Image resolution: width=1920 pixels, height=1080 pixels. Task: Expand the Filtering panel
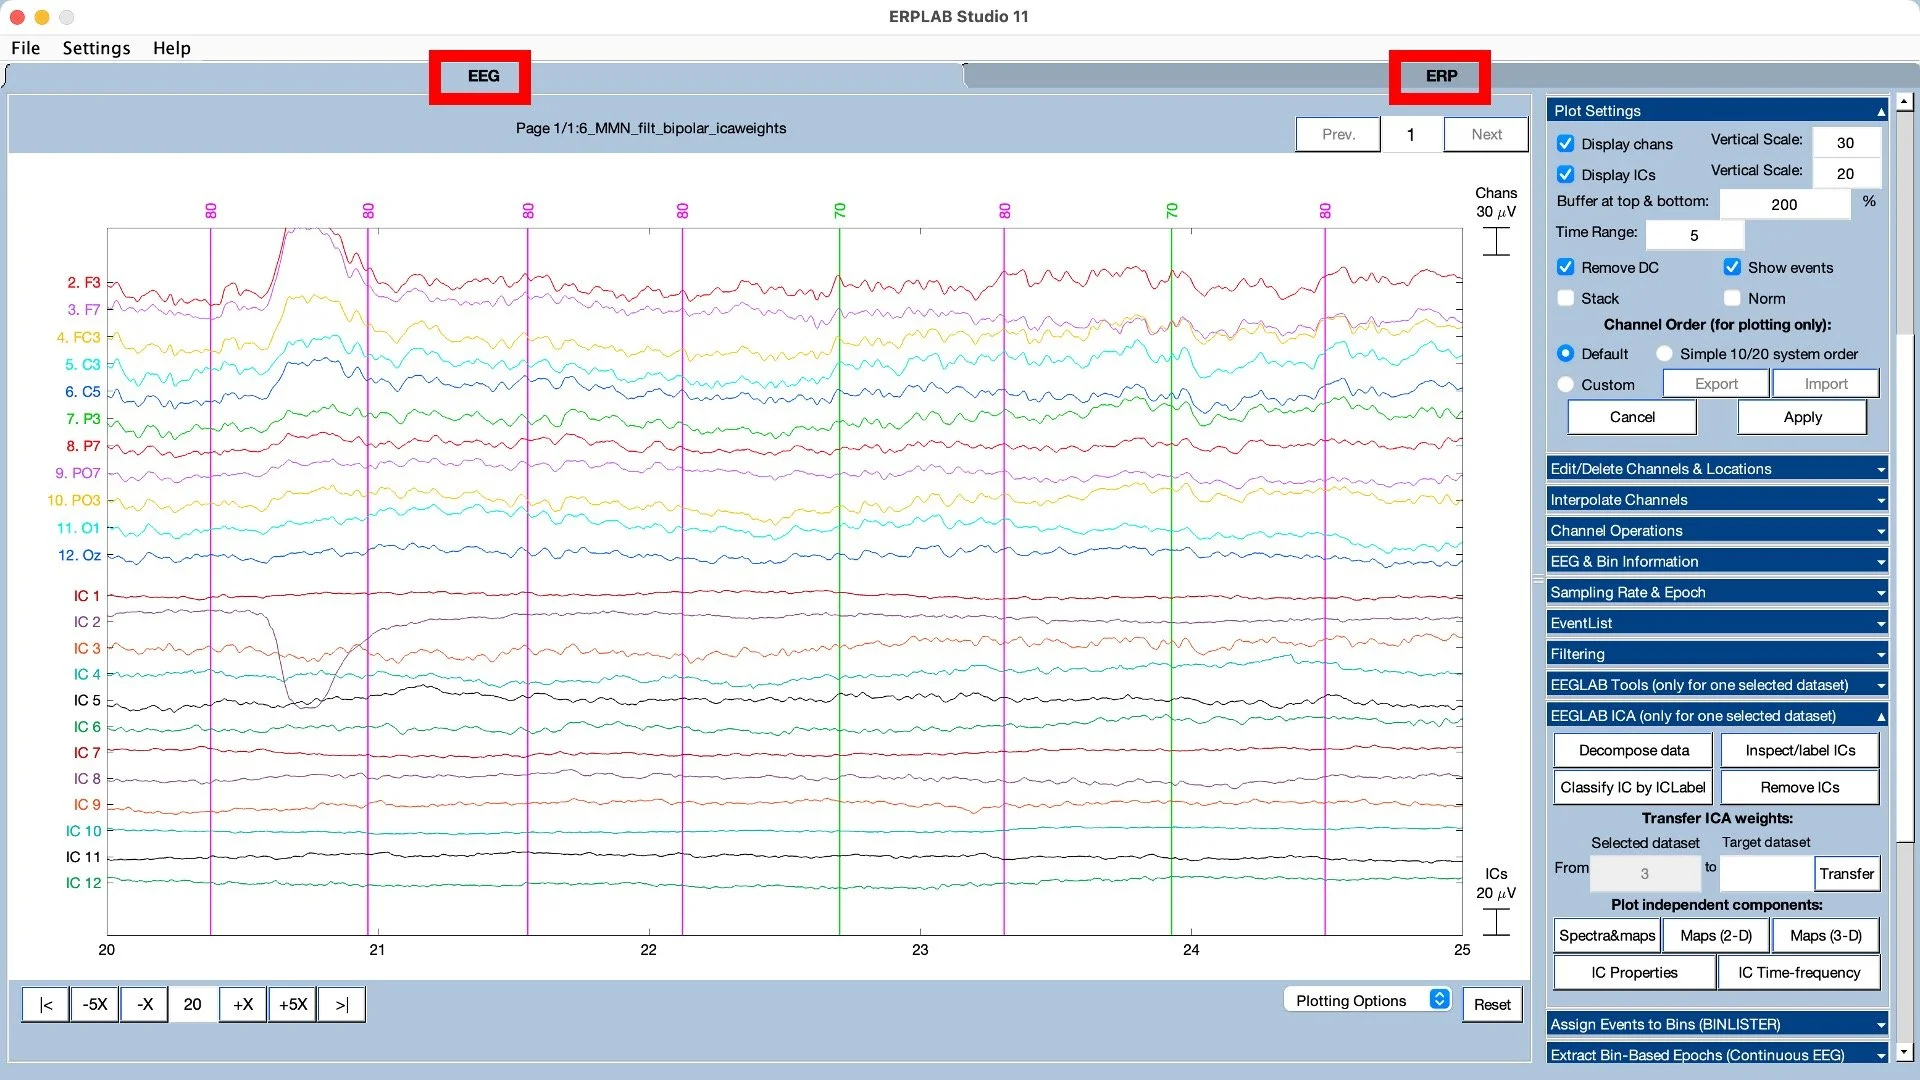[1714, 653]
